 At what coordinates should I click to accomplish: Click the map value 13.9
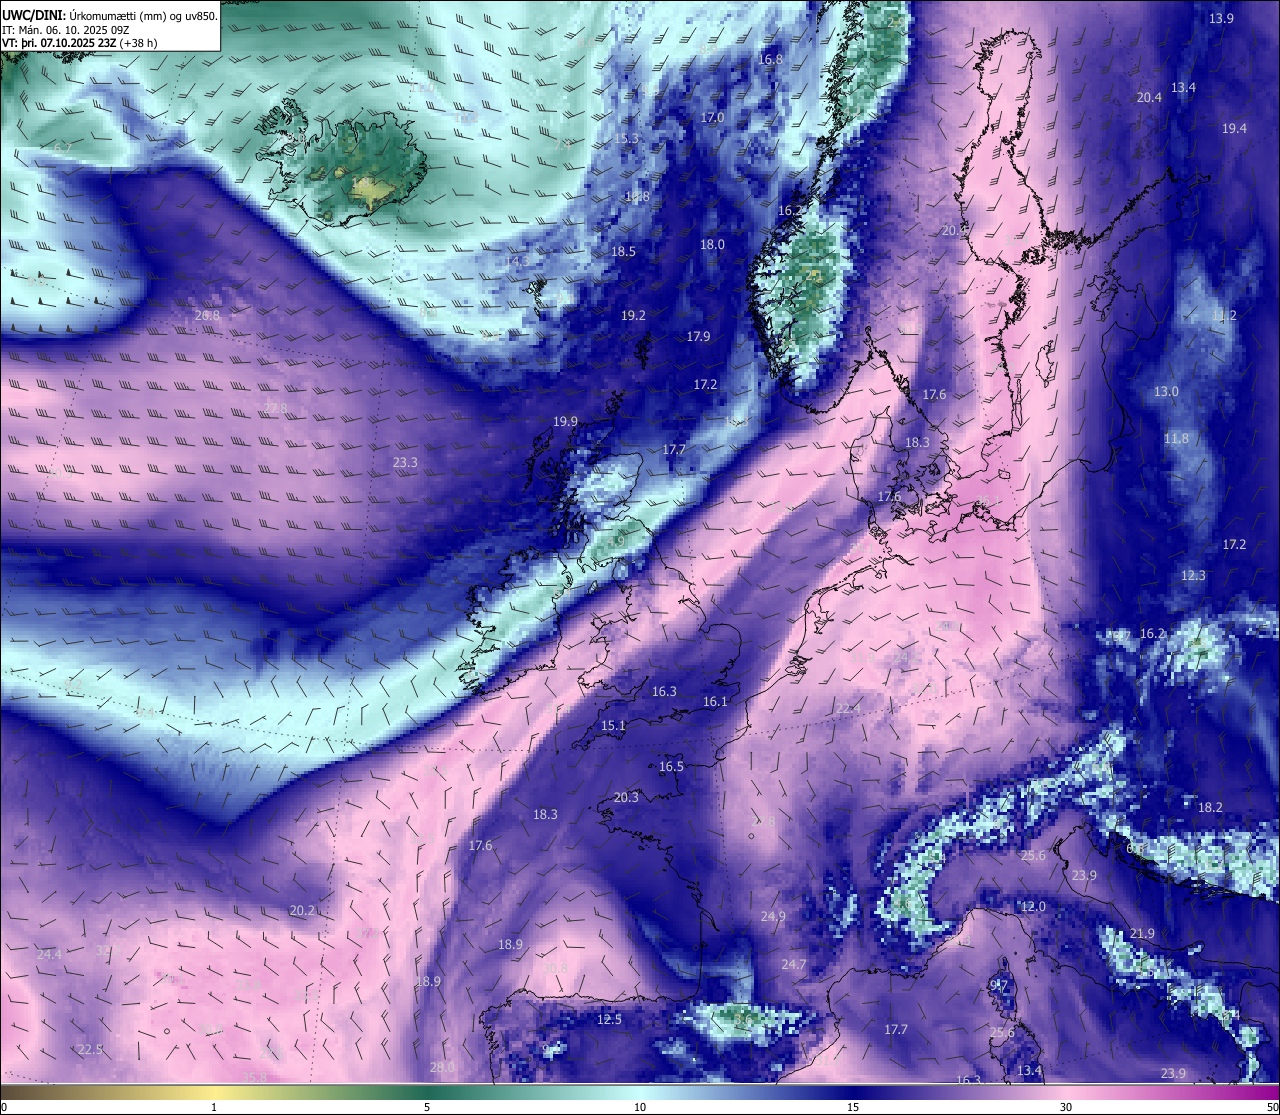point(1221,19)
